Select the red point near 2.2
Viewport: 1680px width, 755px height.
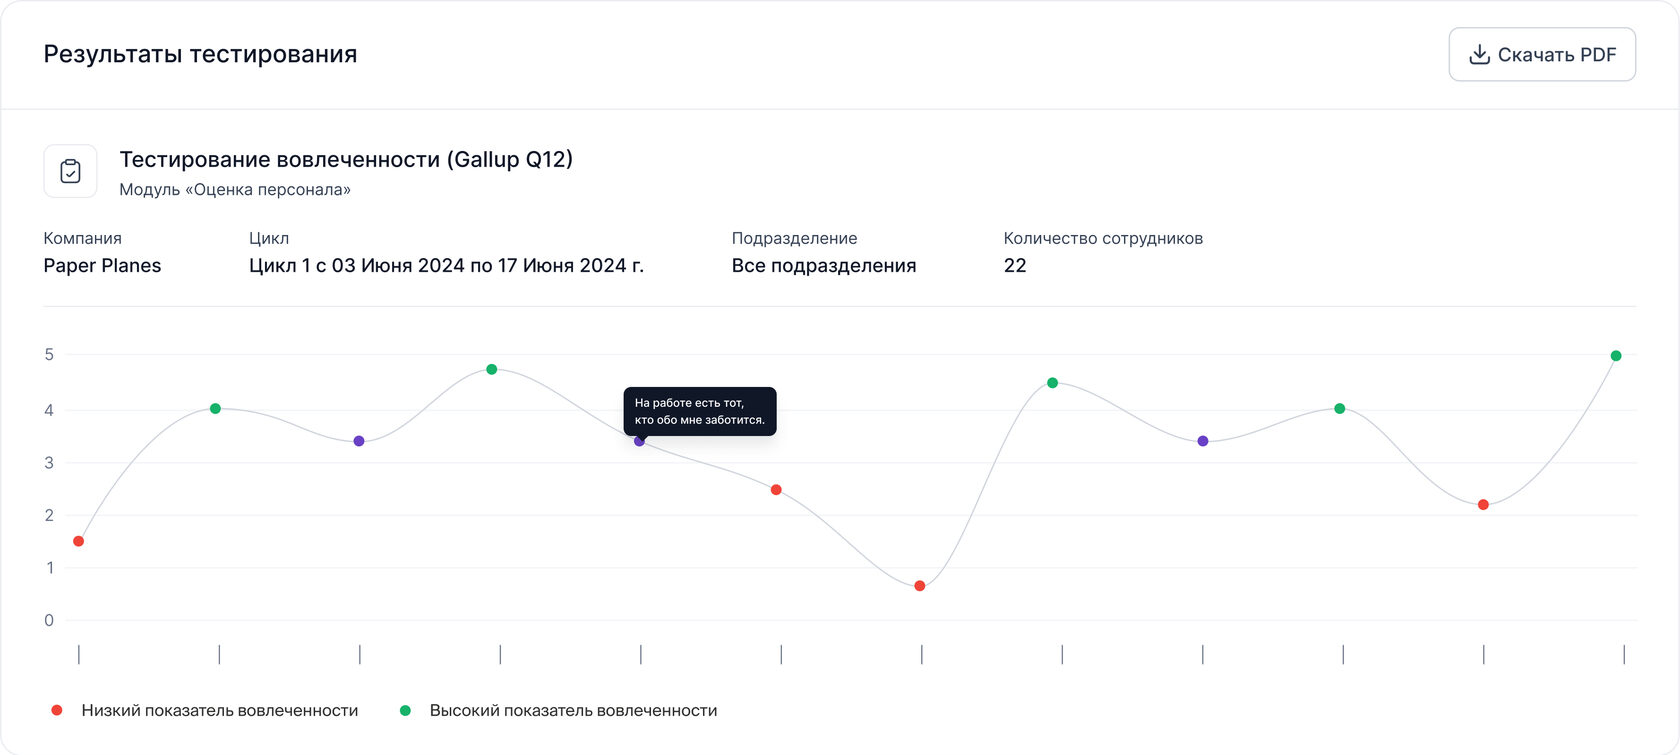(1483, 505)
